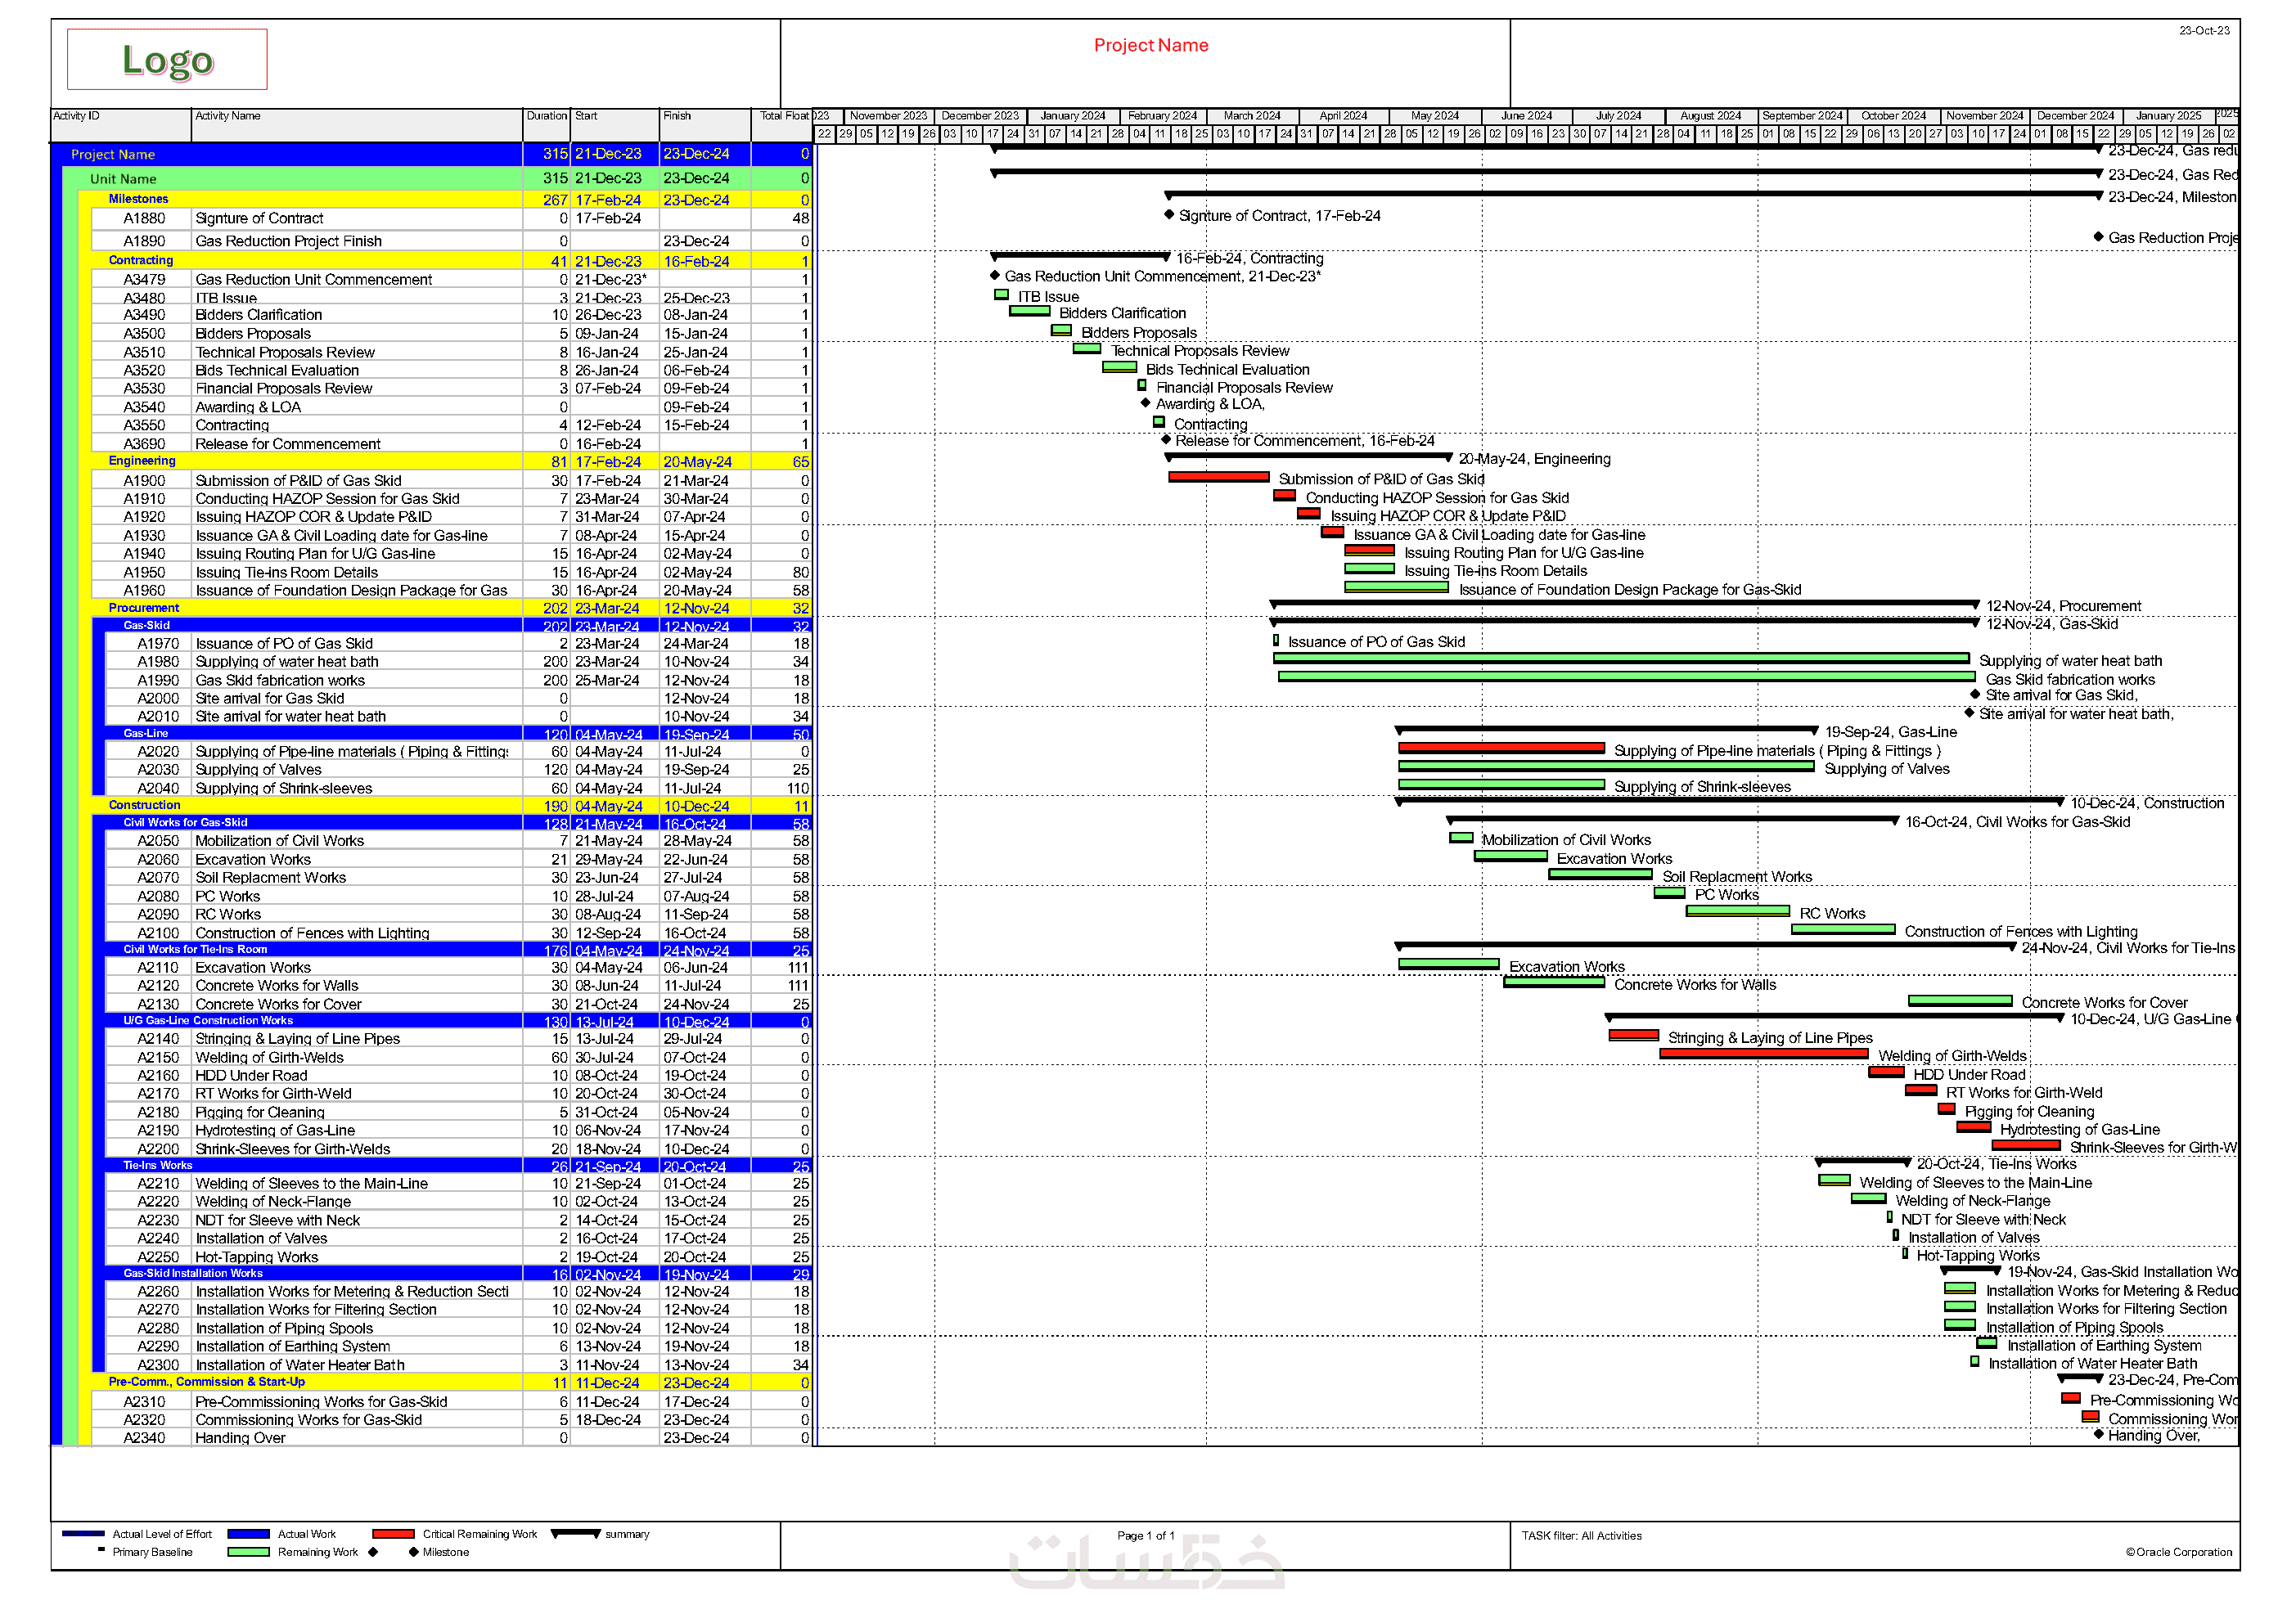
Task: Click the Release for Commencement milestone diamond
Action: pyautogui.click(x=1166, y=440)
